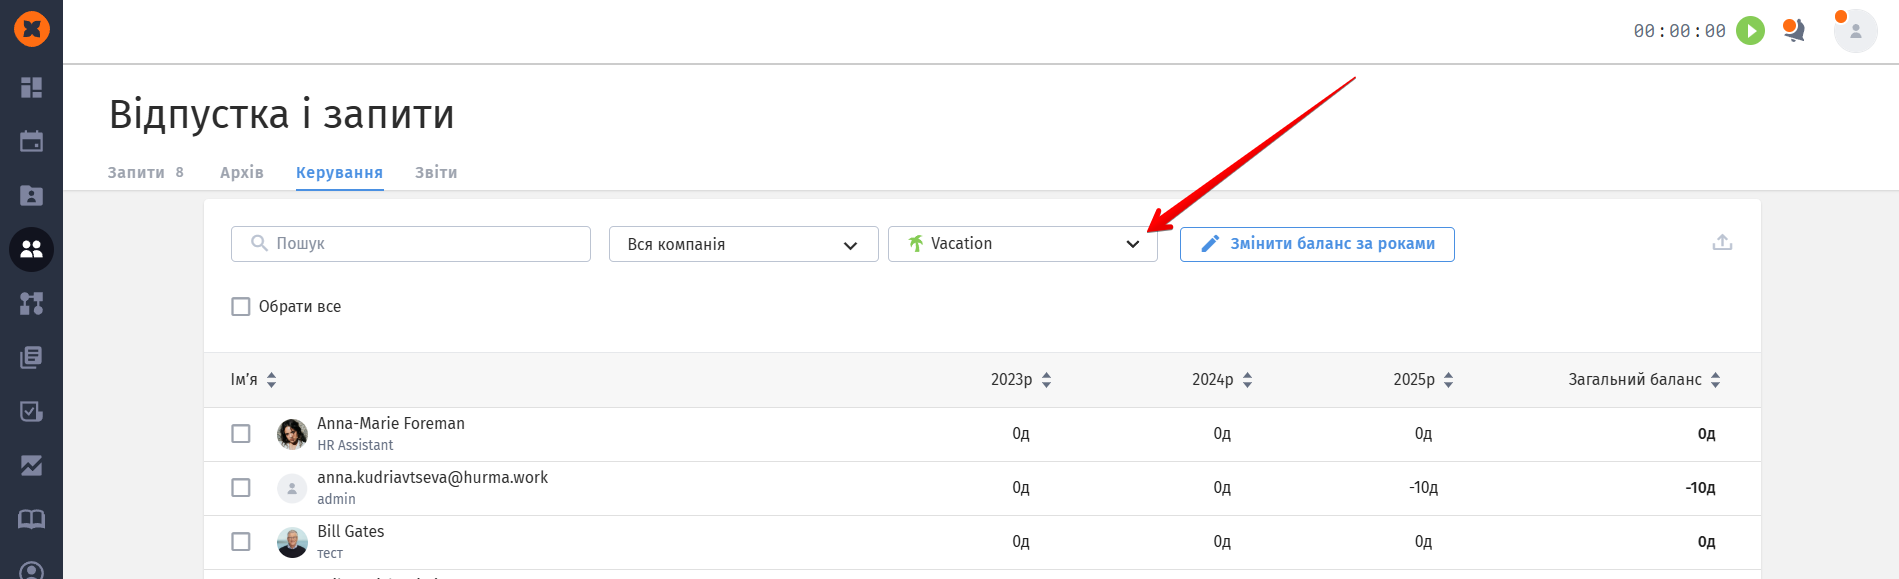This screenshot has width=1899, height=579.
Task: Open the notifications bell icon
Action: coord(1794,31)
